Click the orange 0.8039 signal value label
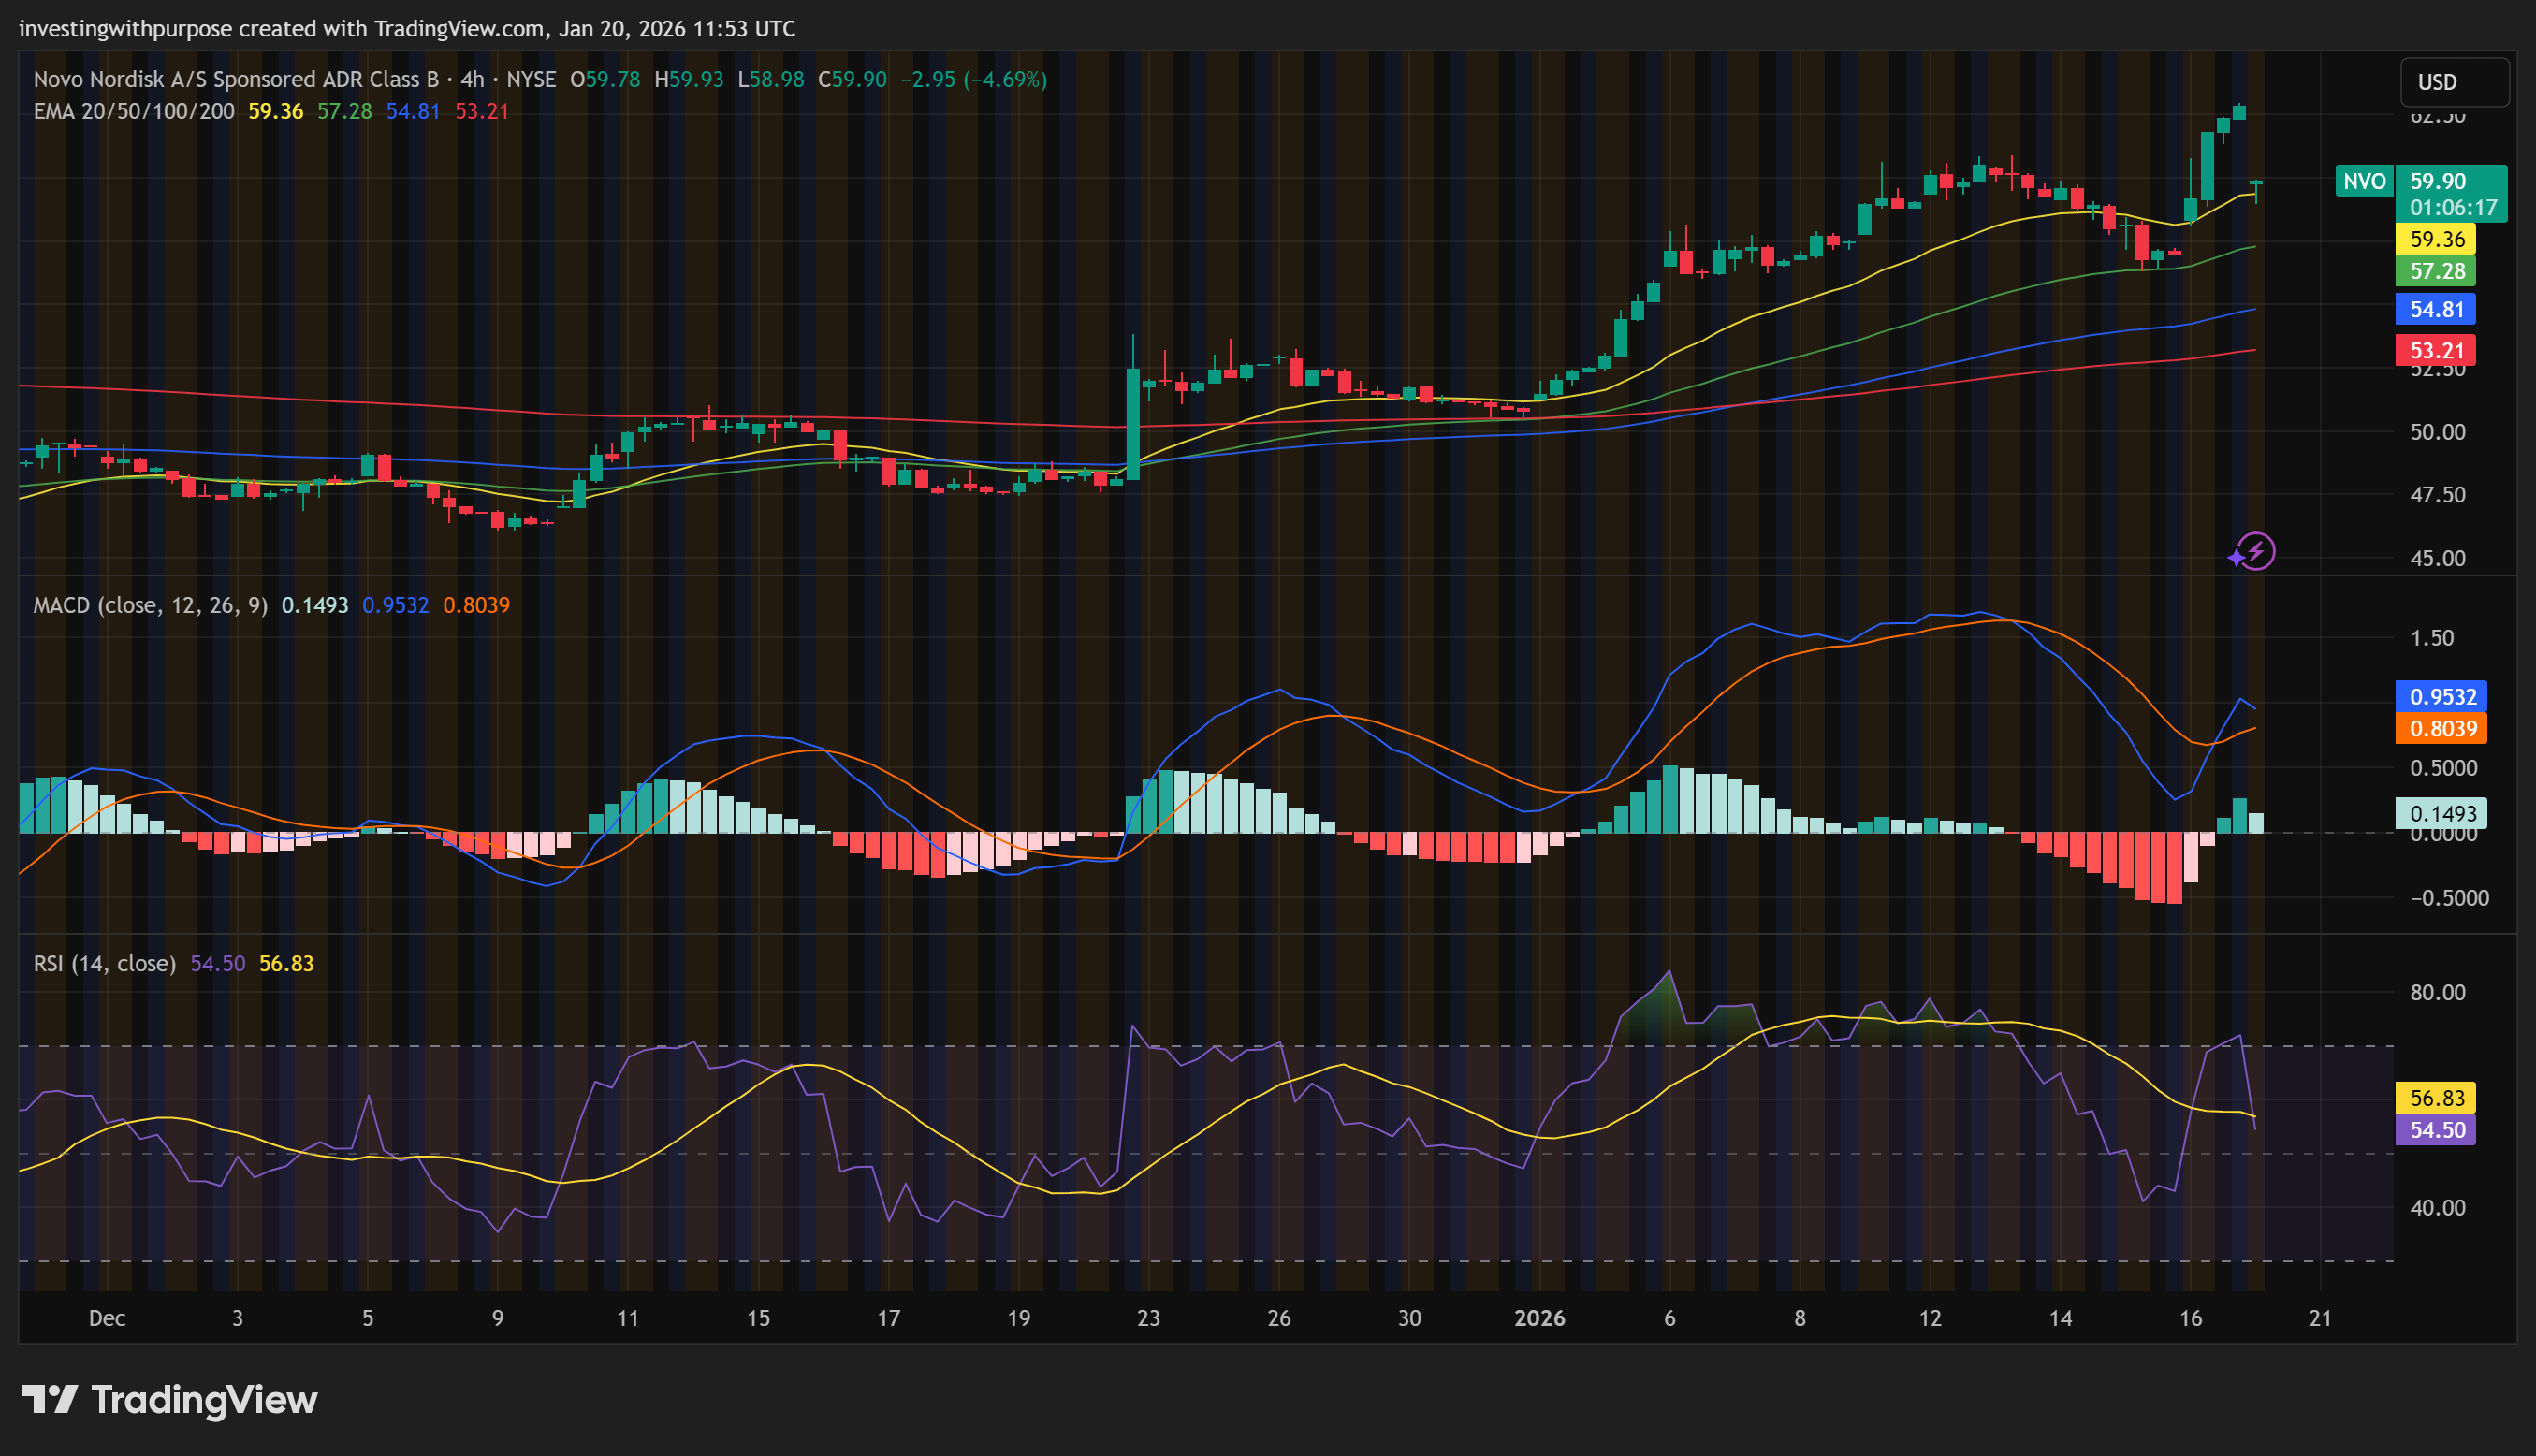The height and width of the screenshot is (1456, 2536). [2441, 728]
